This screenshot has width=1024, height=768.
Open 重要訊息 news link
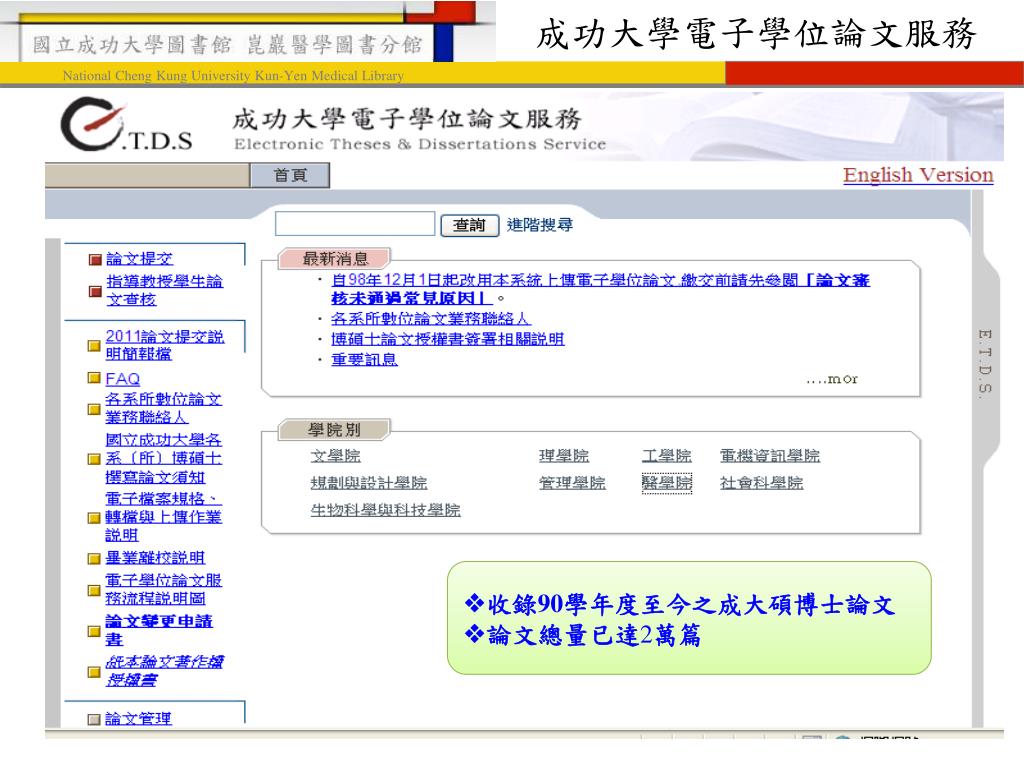pos(364,359)
